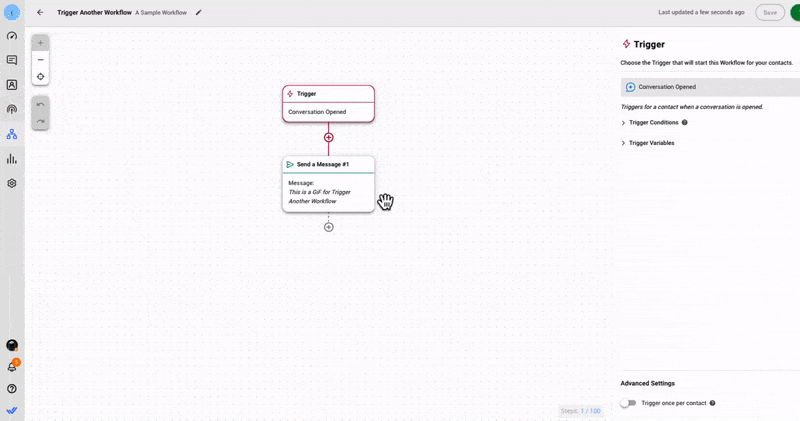Open the Settings gear icon in sidebar
Screen dimensions: 800x421
point(12,183)
